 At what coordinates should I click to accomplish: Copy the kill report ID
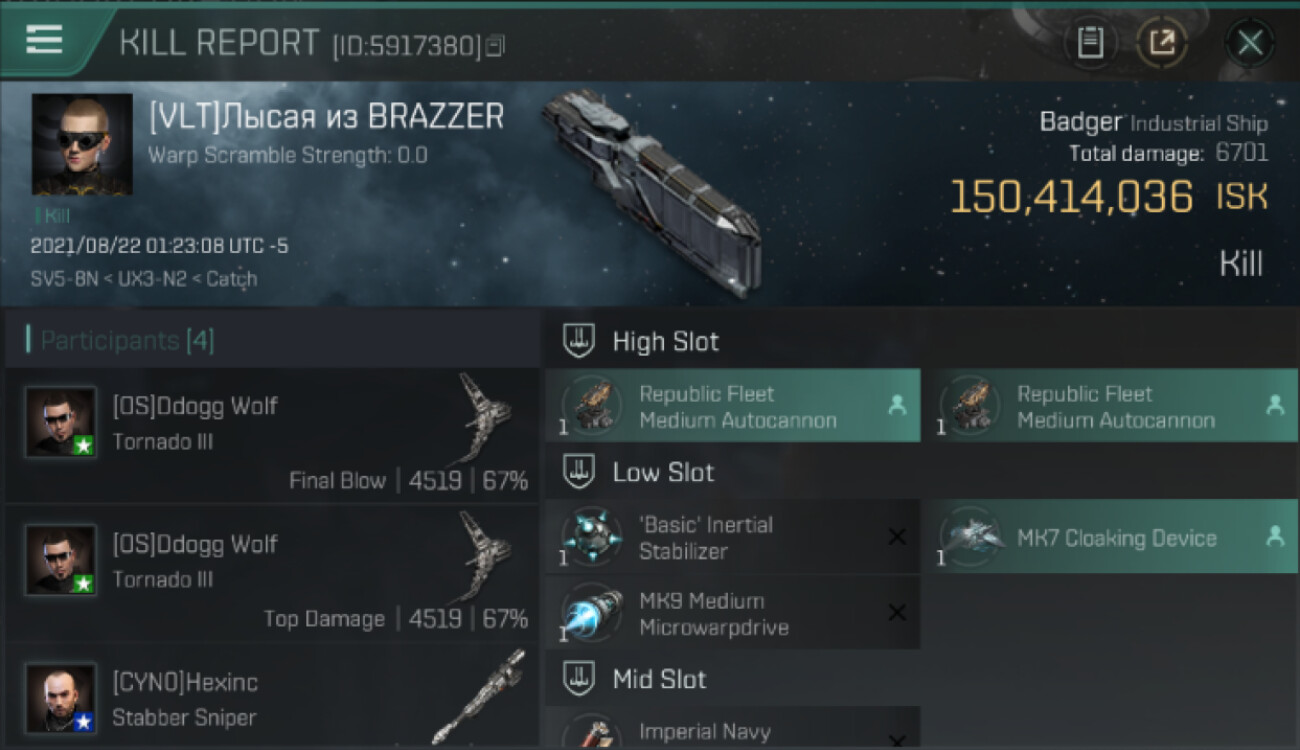pos(496,45)
